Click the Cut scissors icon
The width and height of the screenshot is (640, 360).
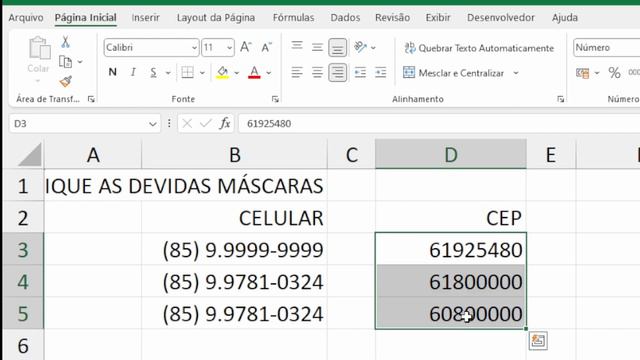65,42
